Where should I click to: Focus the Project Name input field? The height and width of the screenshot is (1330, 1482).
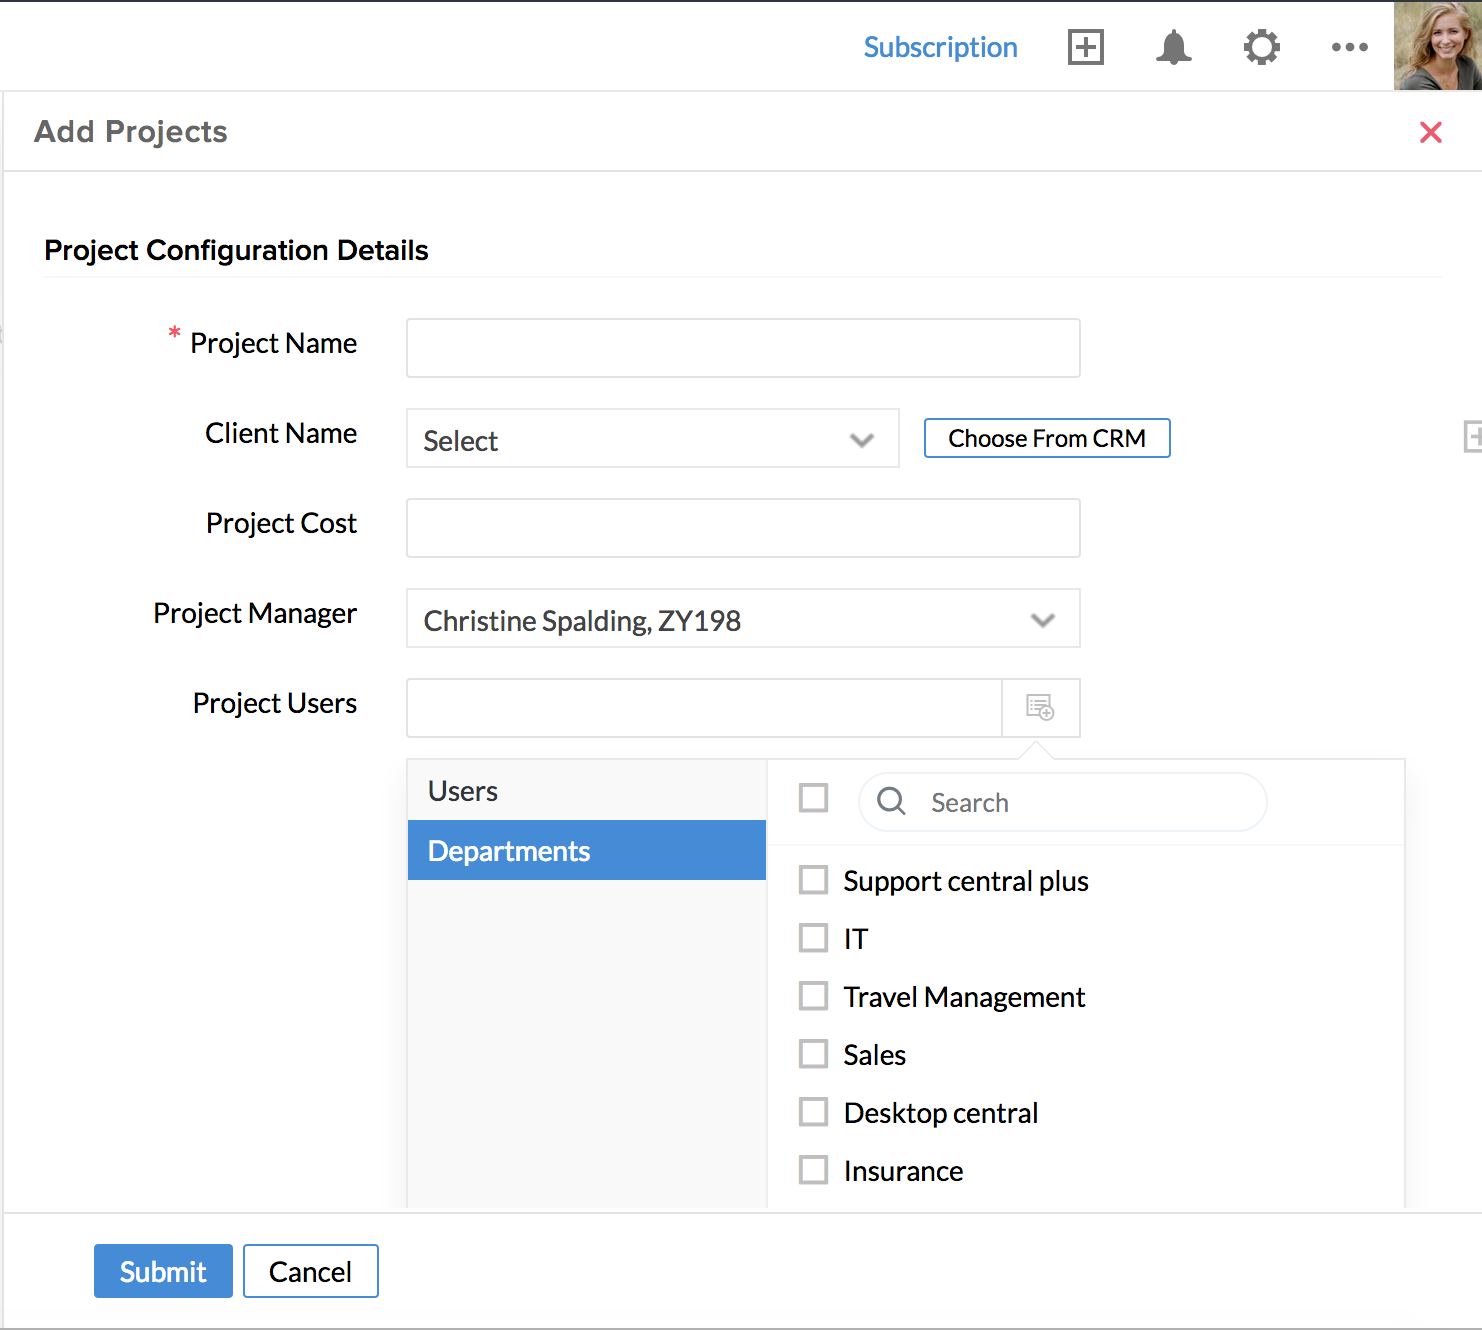point(742,348)
